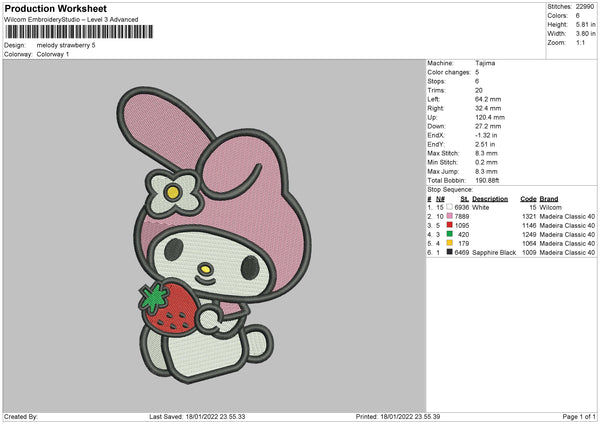Select "Wilcom EmbroideryStudio – Level 3 Advanced" text
Image resolution: width=600 pixels, height=424 pixels.
tap(71, 20)
